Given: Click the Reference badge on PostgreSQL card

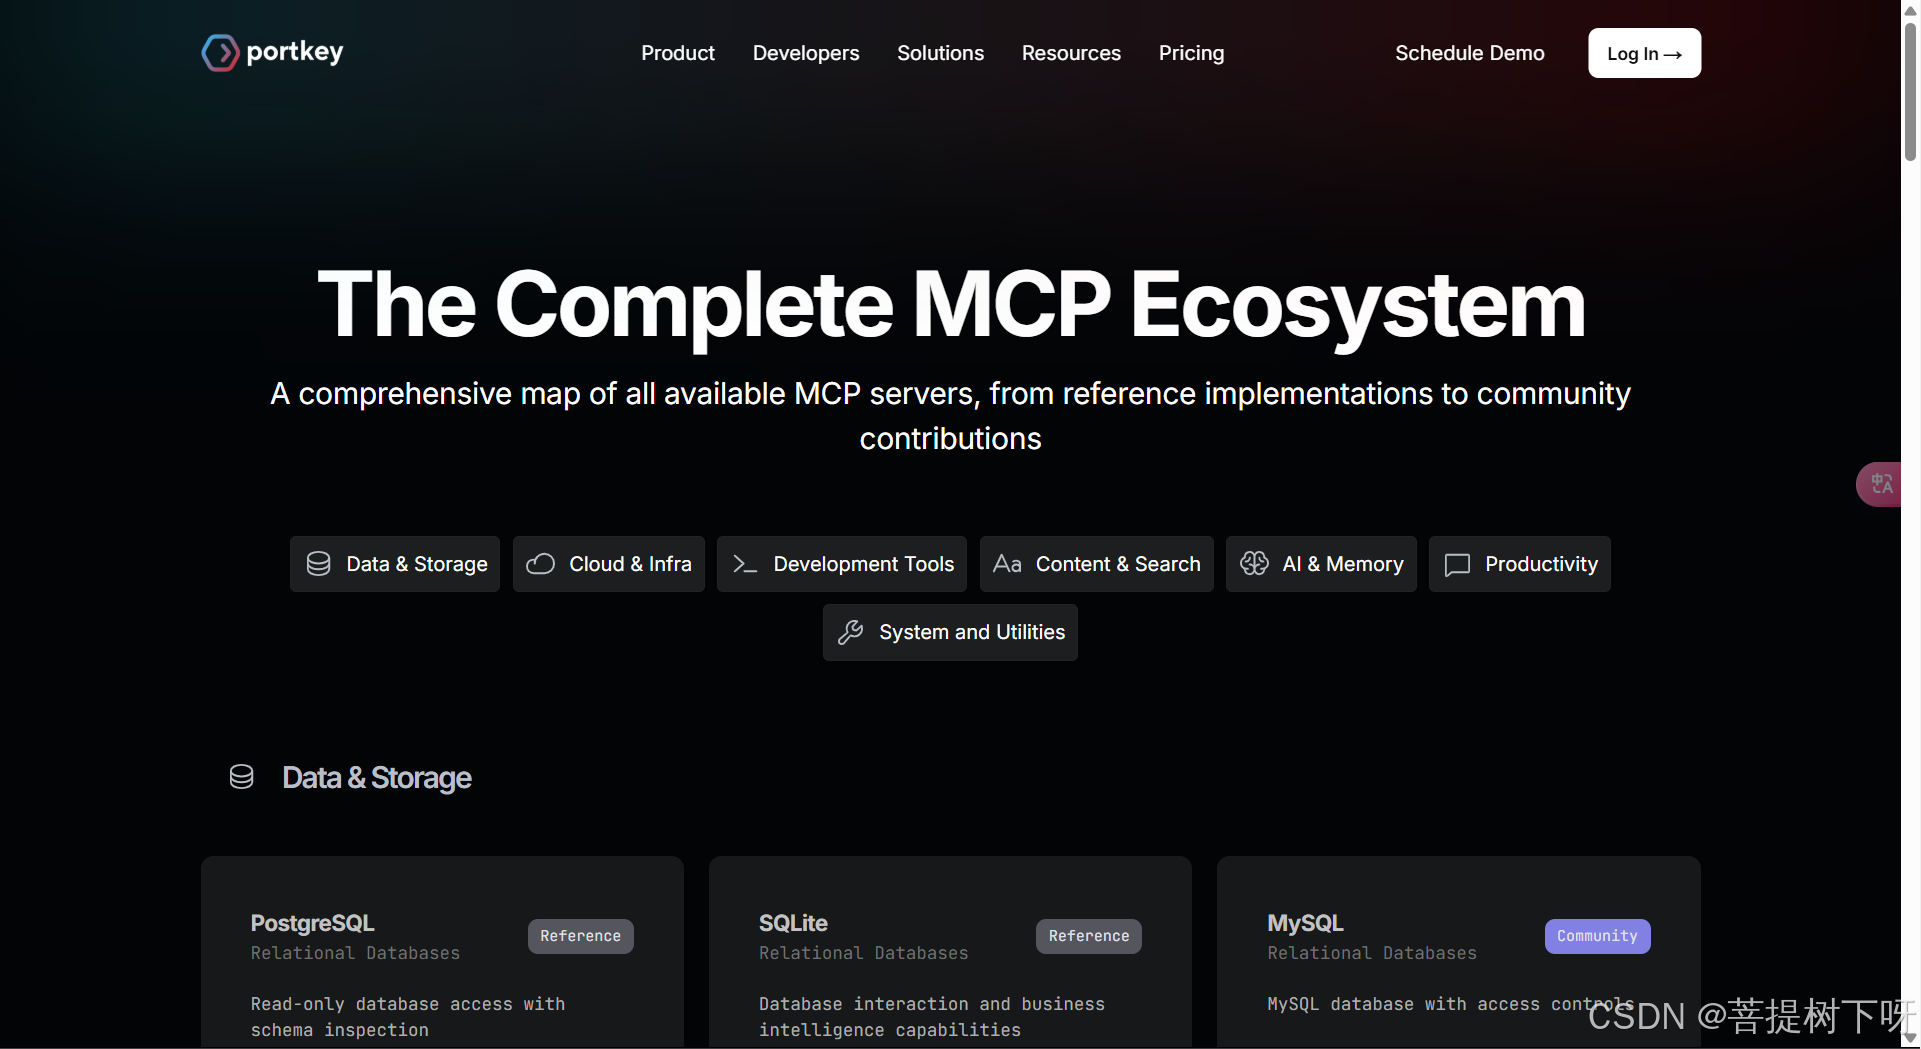Looking at the screenshot, I should click(581, 936).
